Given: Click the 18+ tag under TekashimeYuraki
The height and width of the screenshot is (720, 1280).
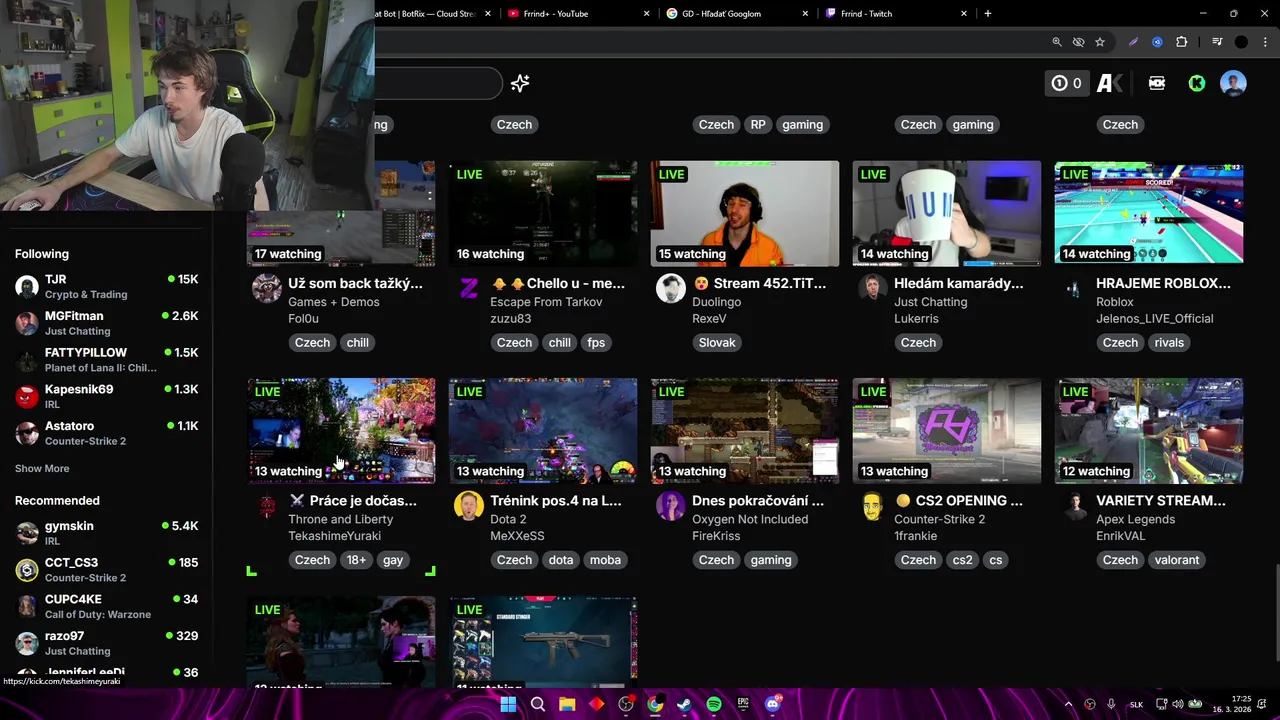Looking at the screenshot, I should (x=357, y=560).
